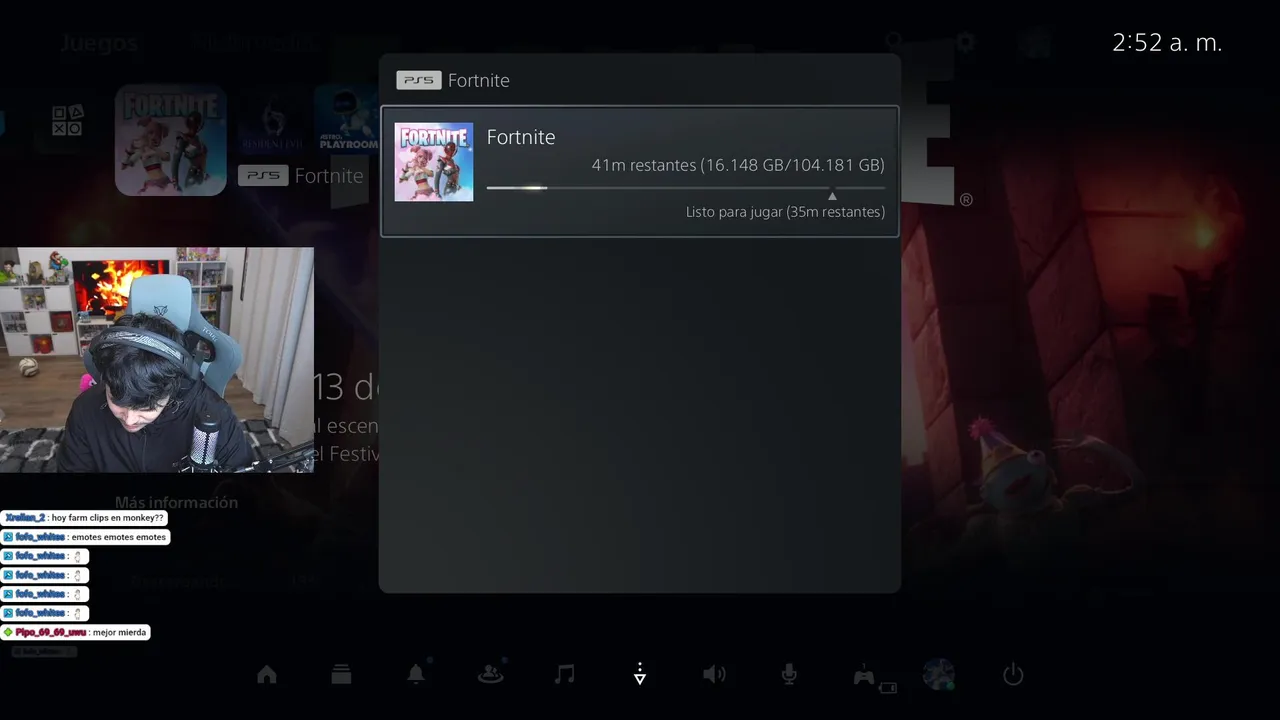Open the Settings gear at the top
This screenshot has height=720, width=1280.
[x=965, y=43]
